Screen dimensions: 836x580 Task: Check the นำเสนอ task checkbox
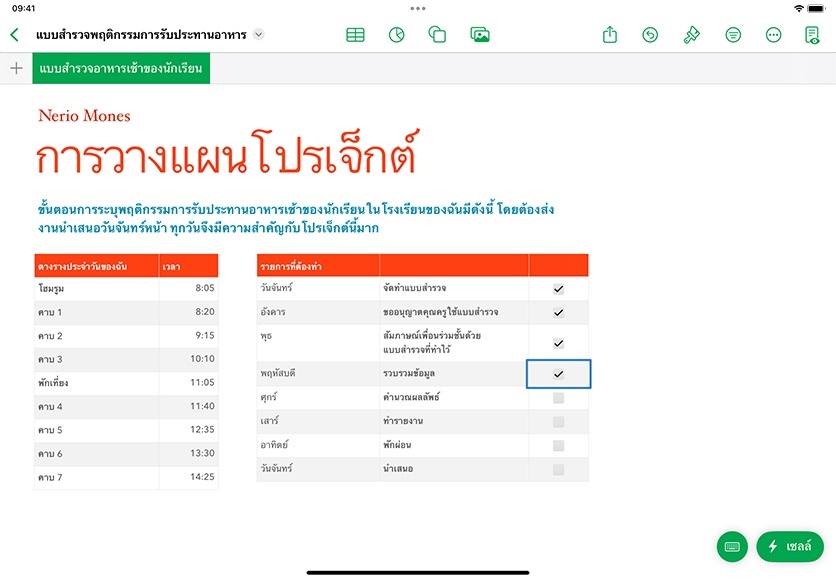(558, 469)
